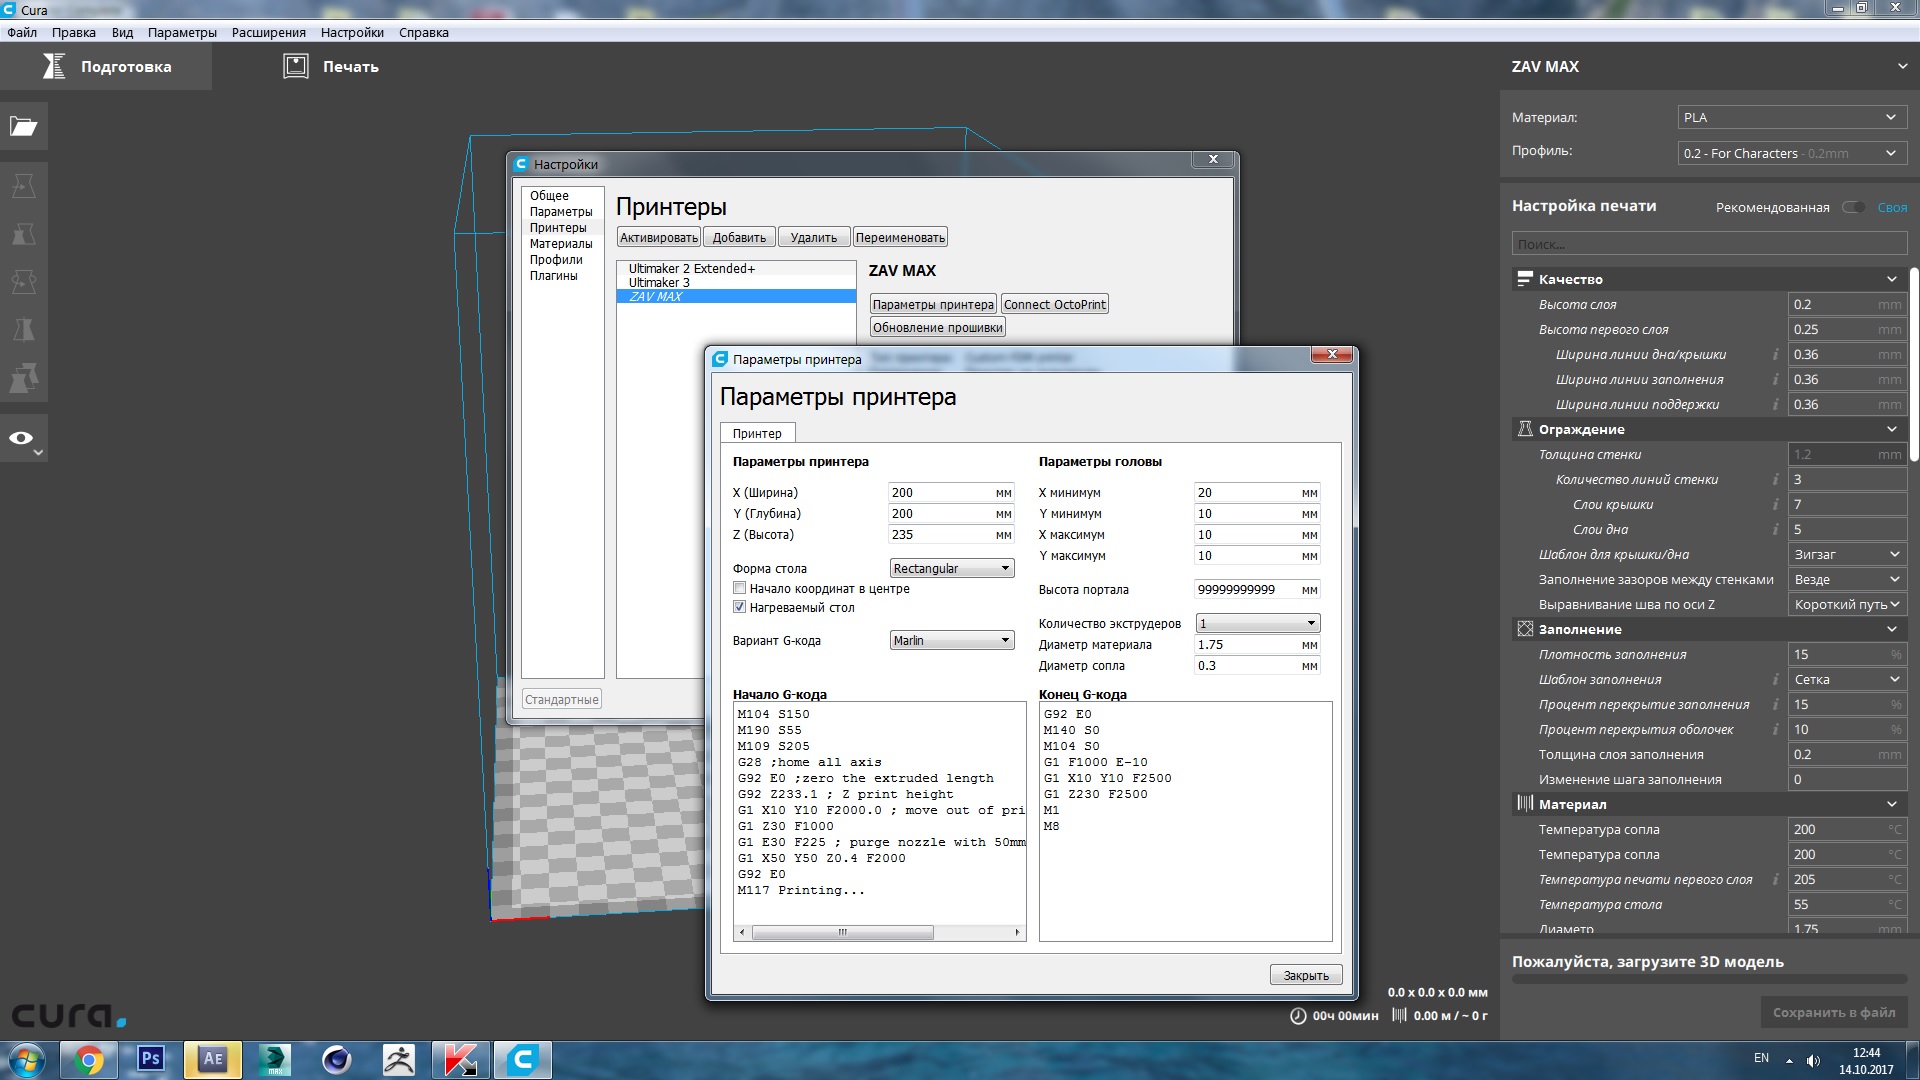Viewport: 1920px width, 1080px height.
Task: Open the Материал PLA dropdown
Action: coord(1792,117)
